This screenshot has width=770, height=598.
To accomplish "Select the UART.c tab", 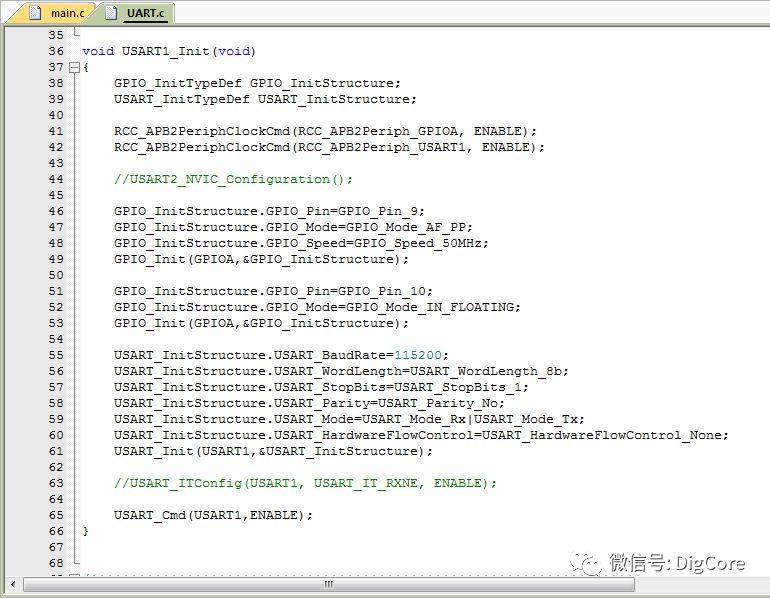I will click(136, 13).
